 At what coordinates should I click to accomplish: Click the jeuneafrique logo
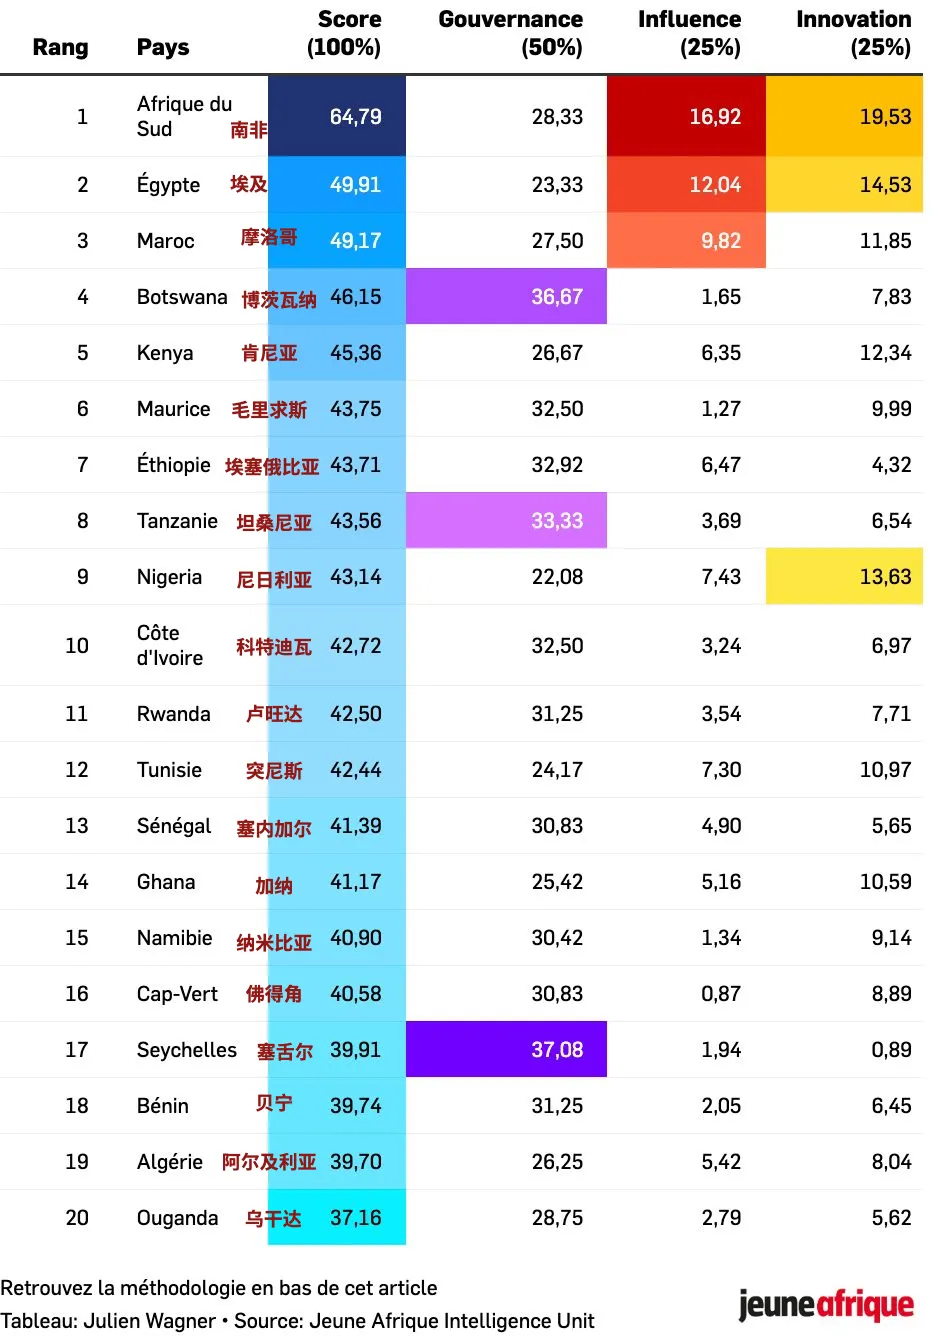[x=825, y=1305]
